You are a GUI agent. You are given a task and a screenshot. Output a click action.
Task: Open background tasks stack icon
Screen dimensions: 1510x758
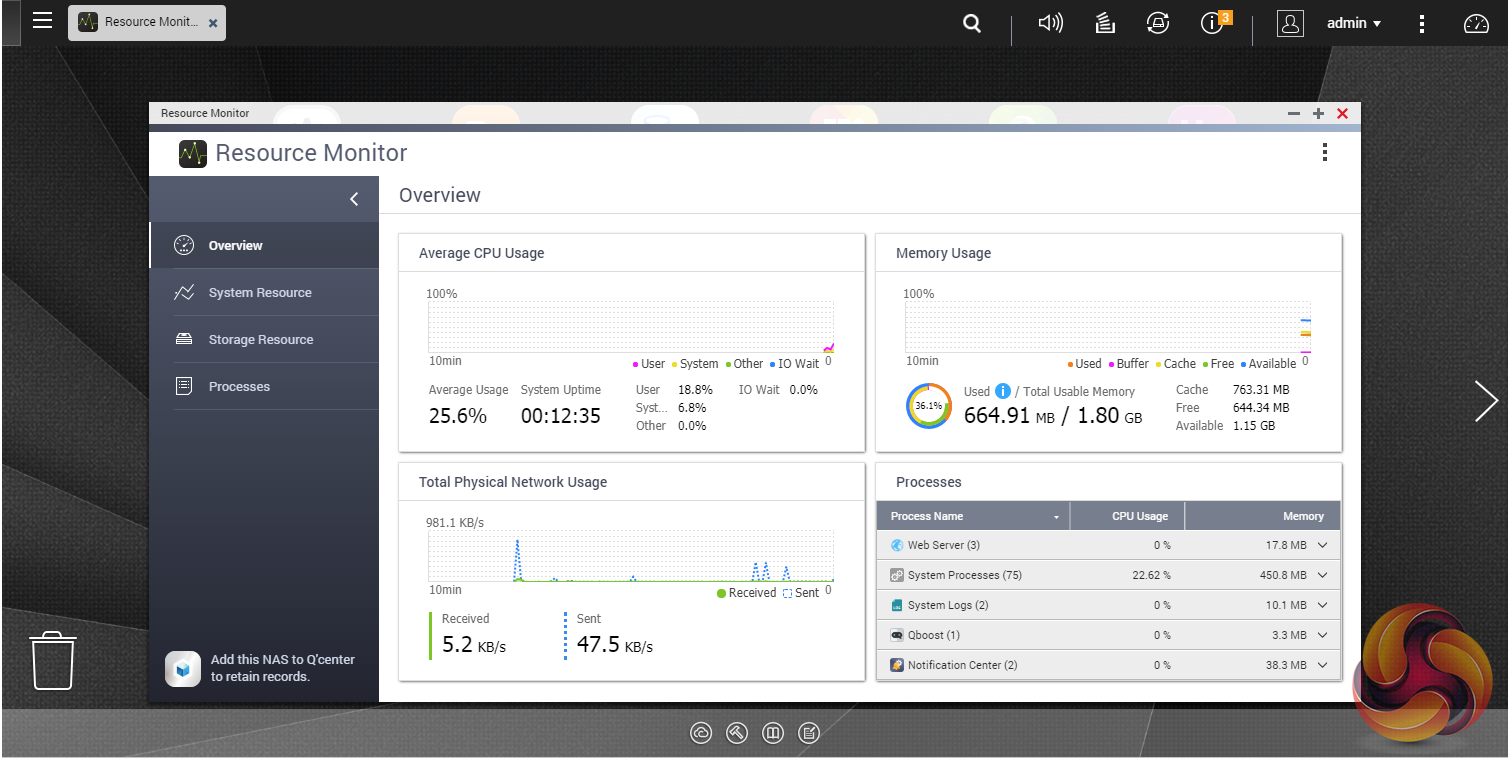[1105, 23]
